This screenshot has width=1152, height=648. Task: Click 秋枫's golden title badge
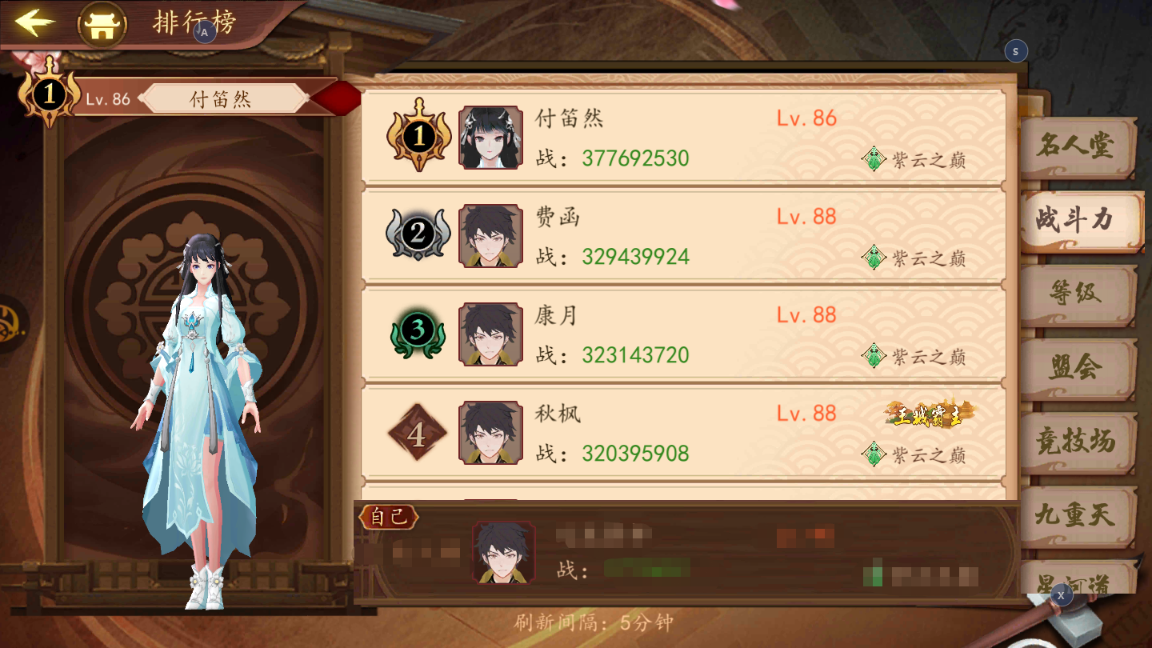[929, 415]
